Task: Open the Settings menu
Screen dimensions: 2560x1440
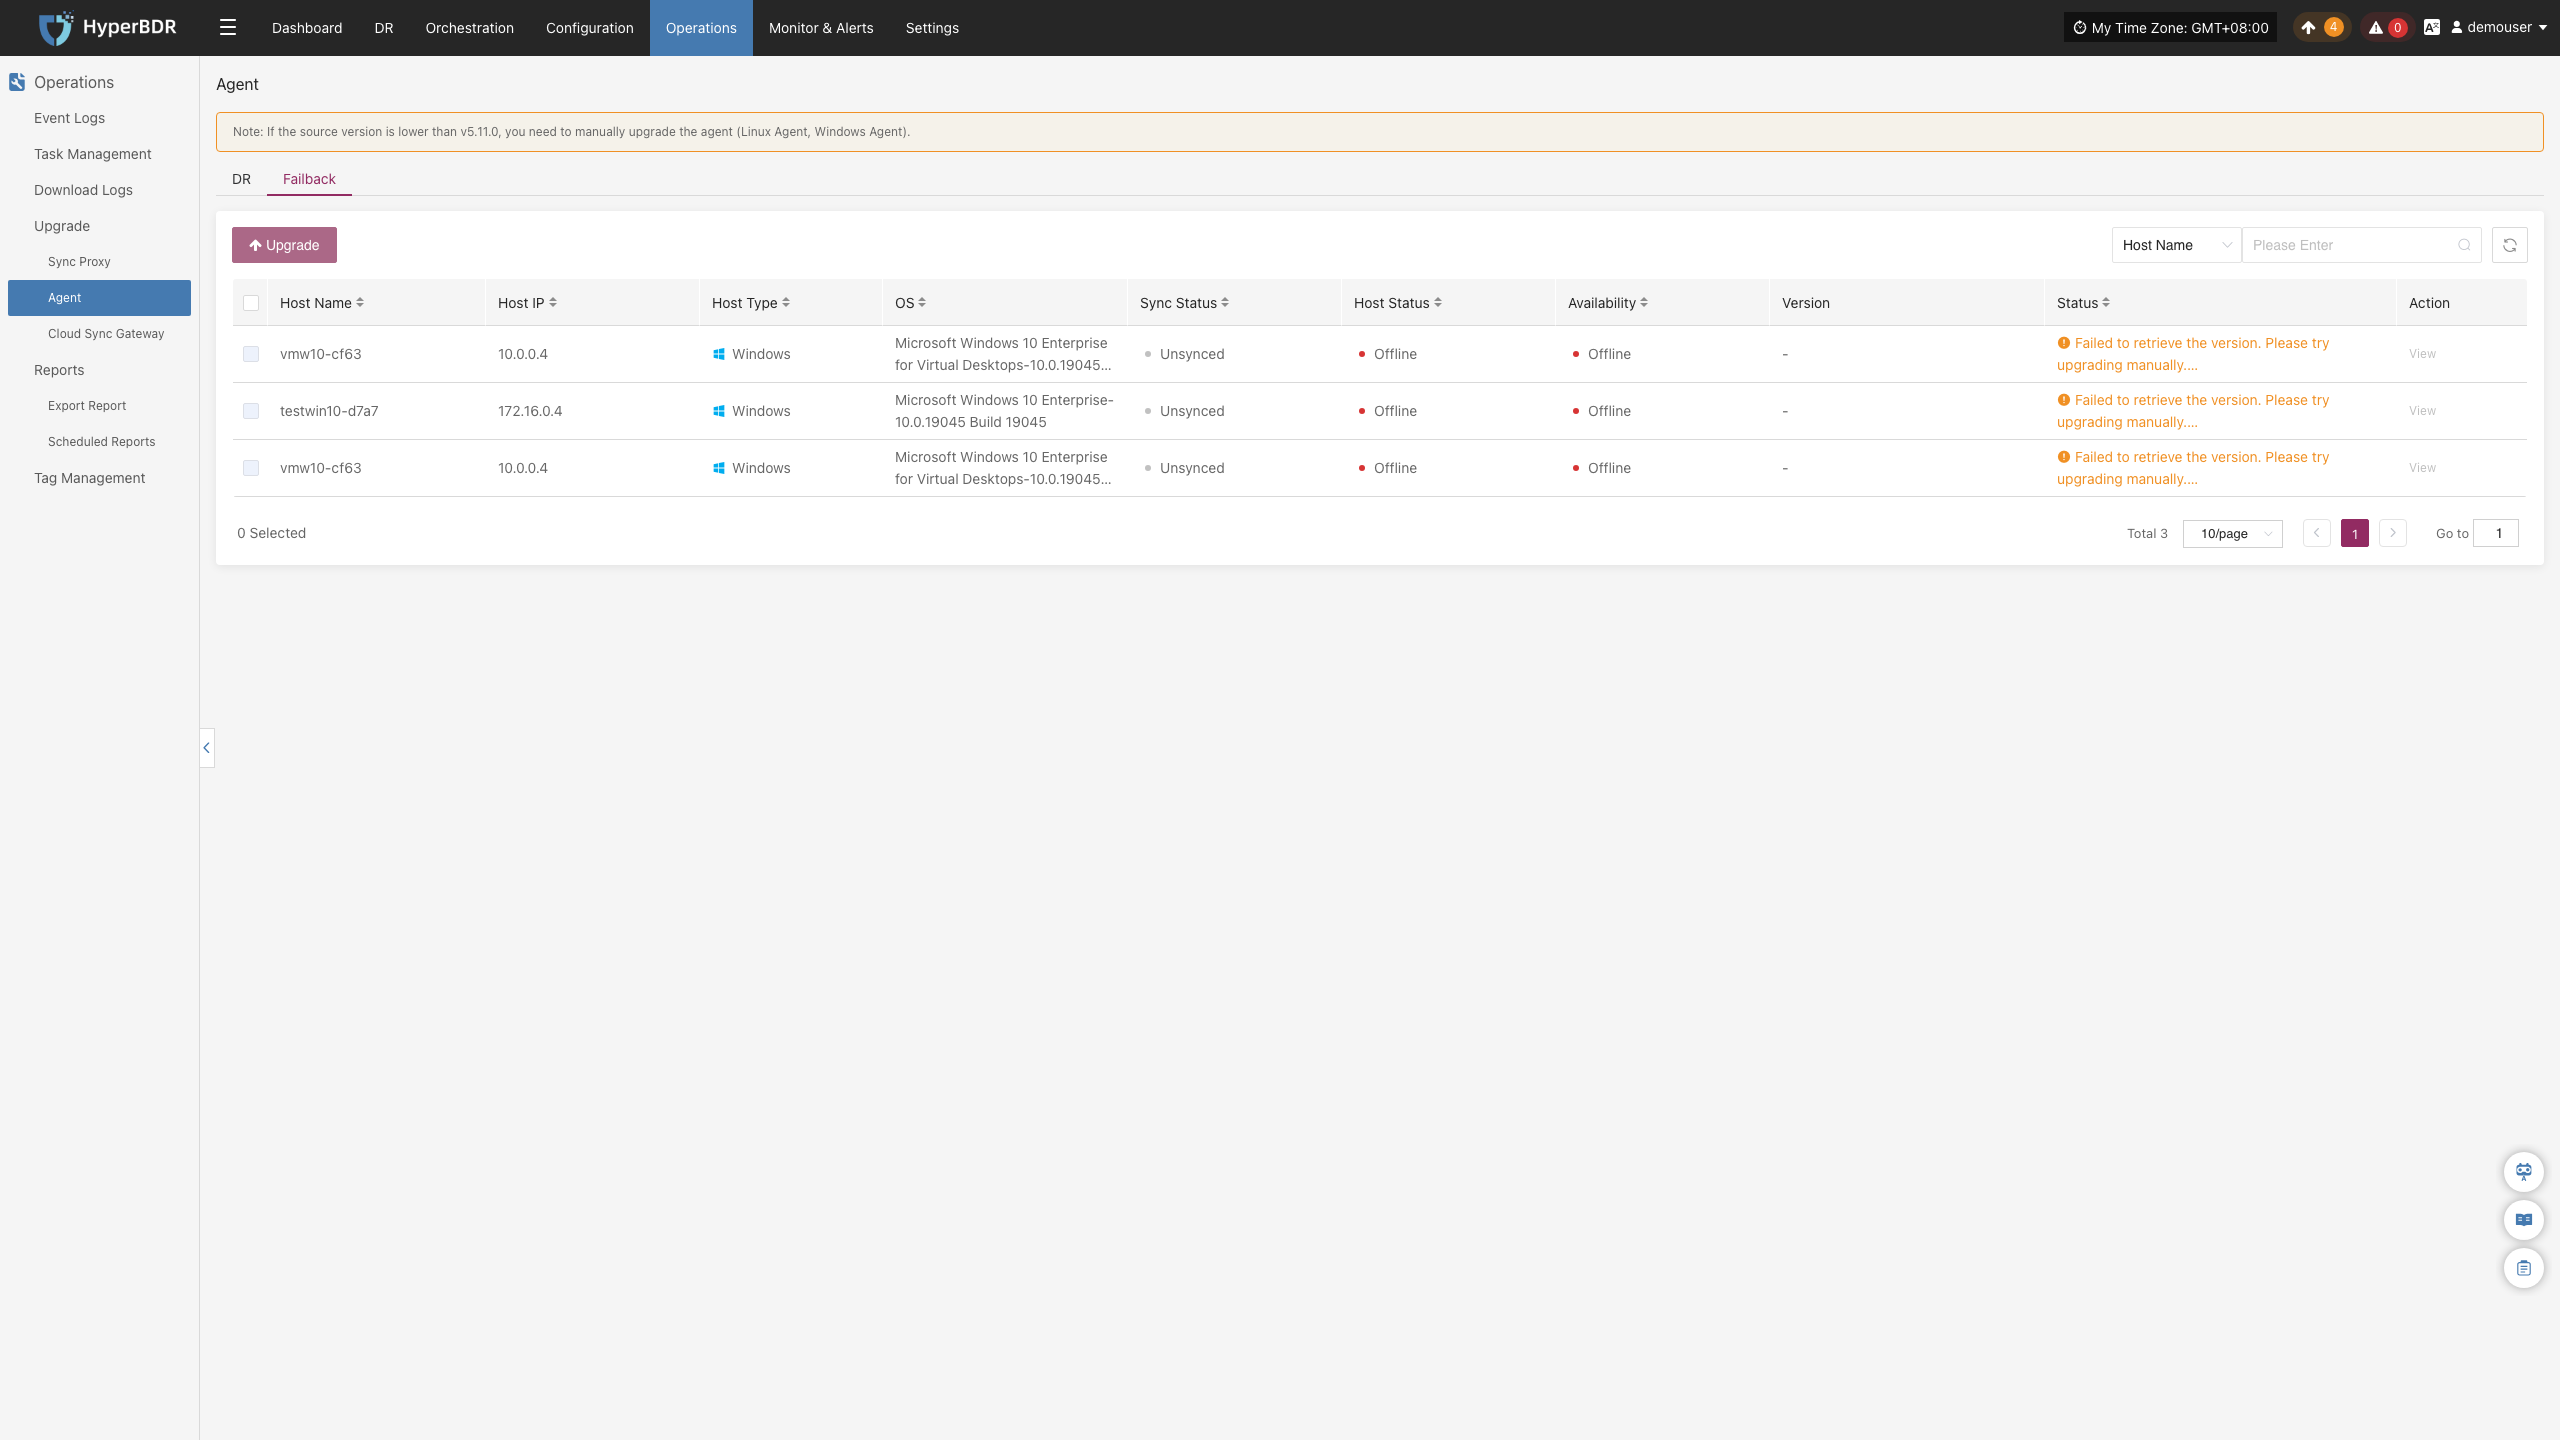Action: click(932, 28)
